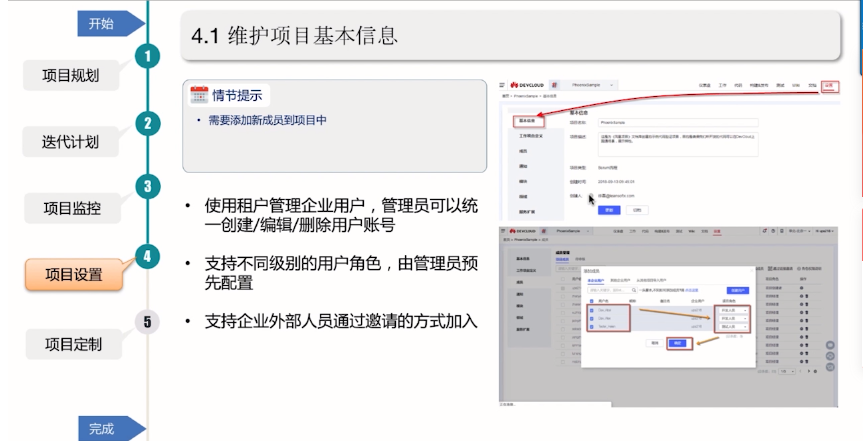Open PhoenixSample project dropdown in member-management screenshot
The width and height of the screenshot is (863, 441).
(570, 231)
